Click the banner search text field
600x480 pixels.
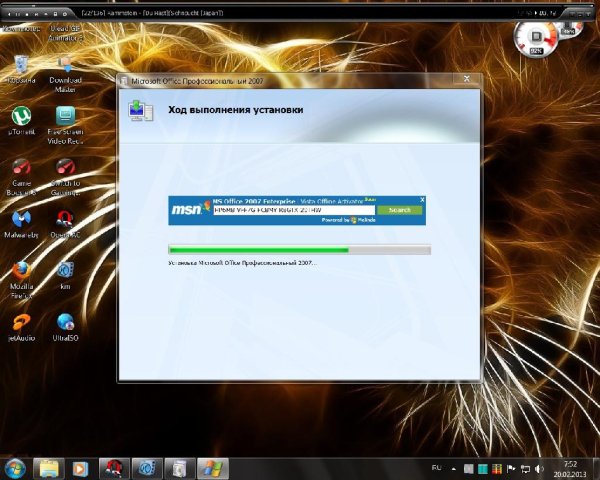click(x=294, y=210)
